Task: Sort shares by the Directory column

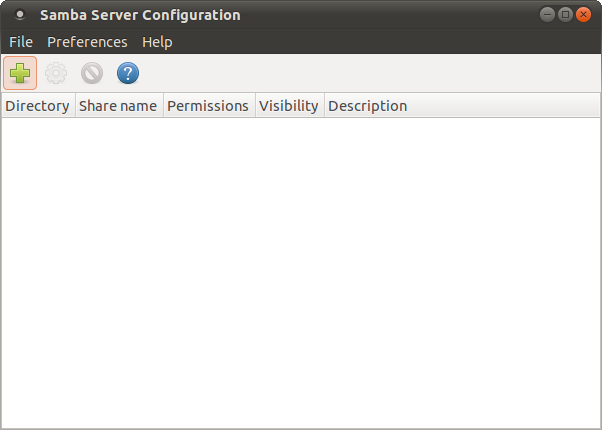Action: click(38, 106)
